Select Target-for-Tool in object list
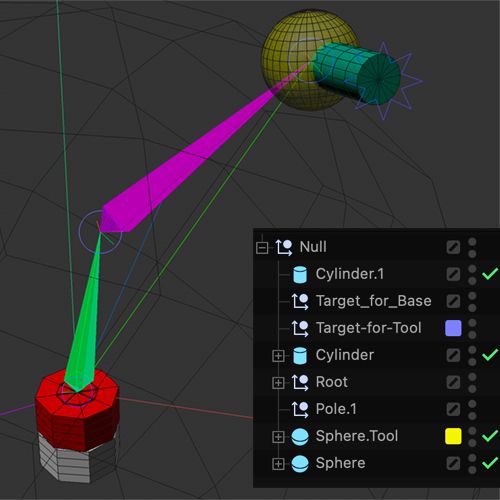This screenshot has width=500, height=500. (369, 328)
